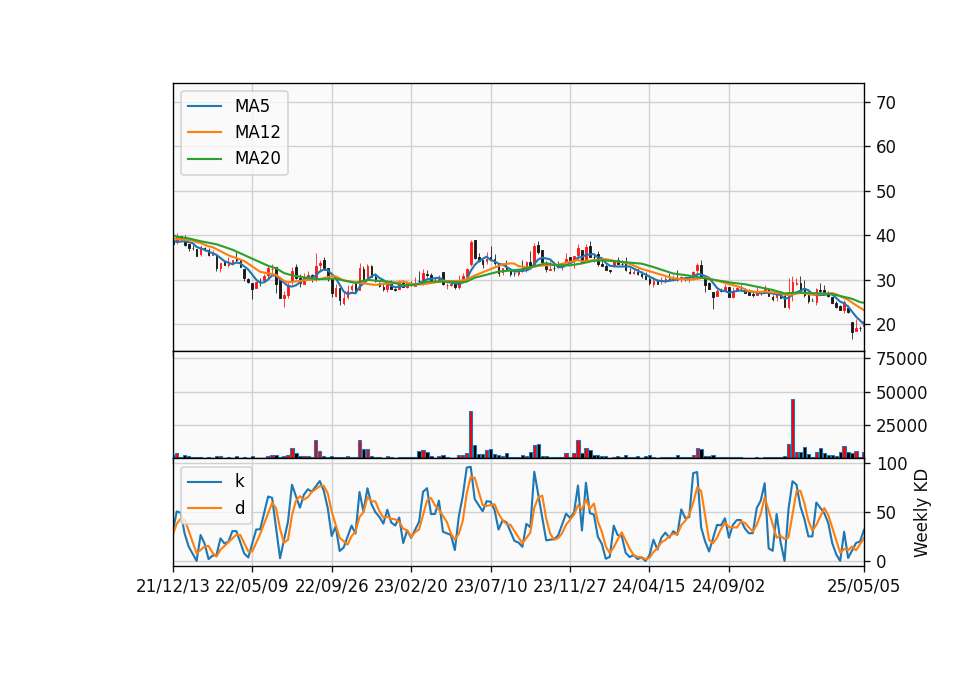960x690 pixels.
Task: Click the price axis value 20
Action: click(886, 325)
